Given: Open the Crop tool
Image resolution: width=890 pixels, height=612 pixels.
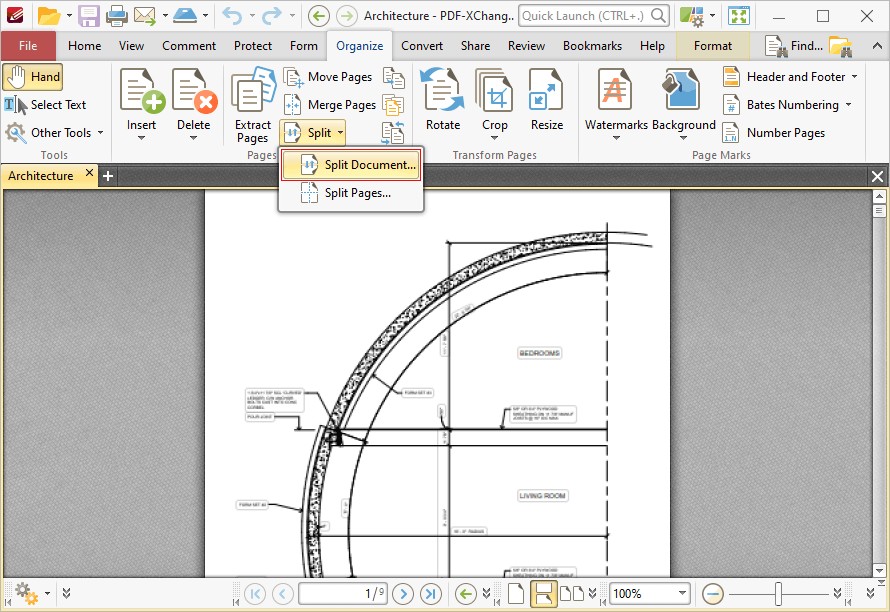Looking at the screenshot, I should (494, 100).
